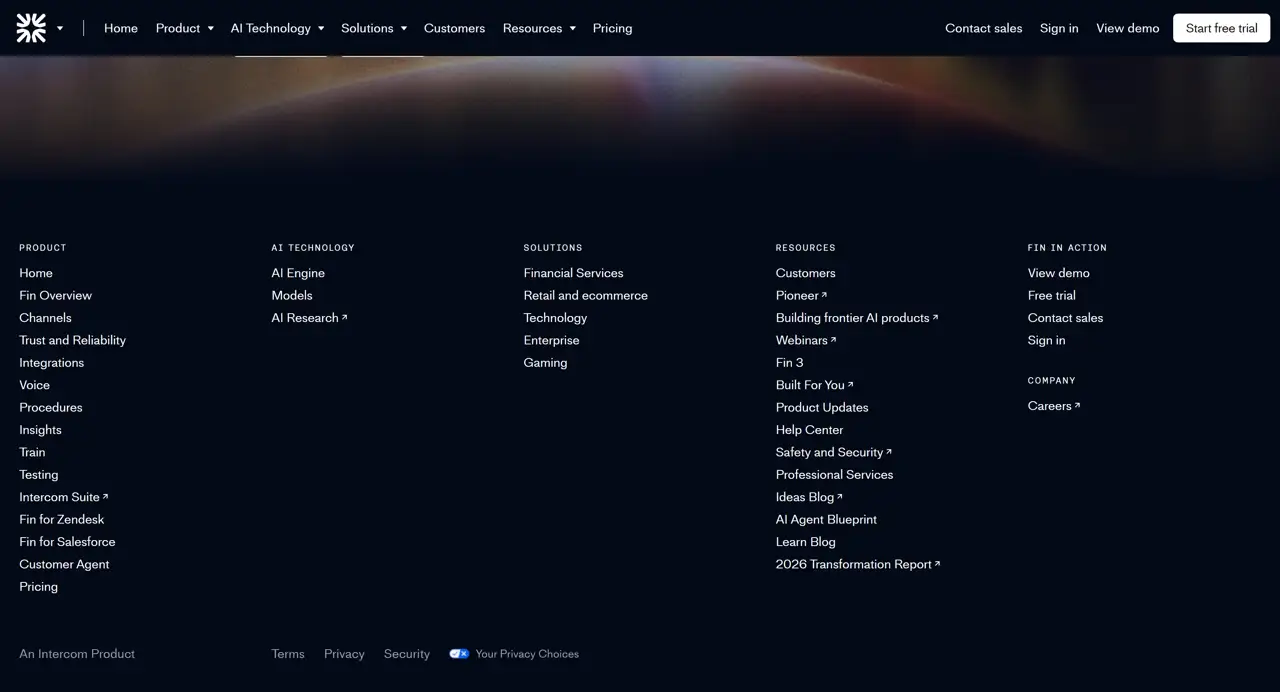Expand the Solutions nav dropdown
Screen dimensions: 1280x692
pyautogui.click(x=373, y=28)
